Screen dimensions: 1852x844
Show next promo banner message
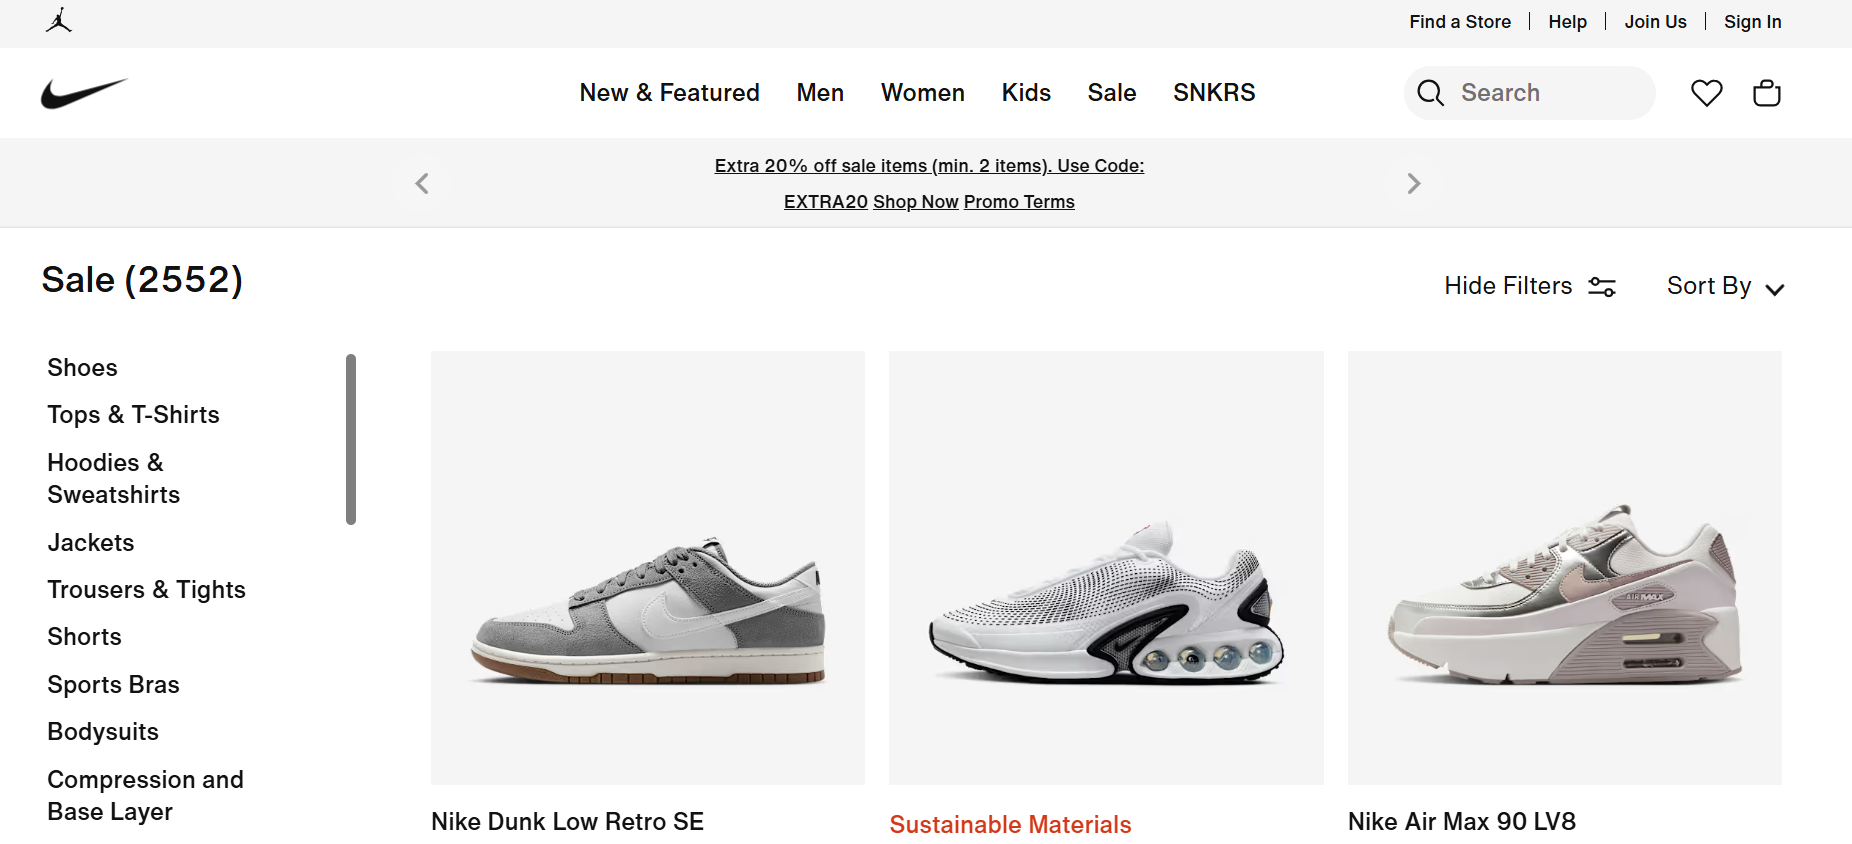click(1413, 183)
